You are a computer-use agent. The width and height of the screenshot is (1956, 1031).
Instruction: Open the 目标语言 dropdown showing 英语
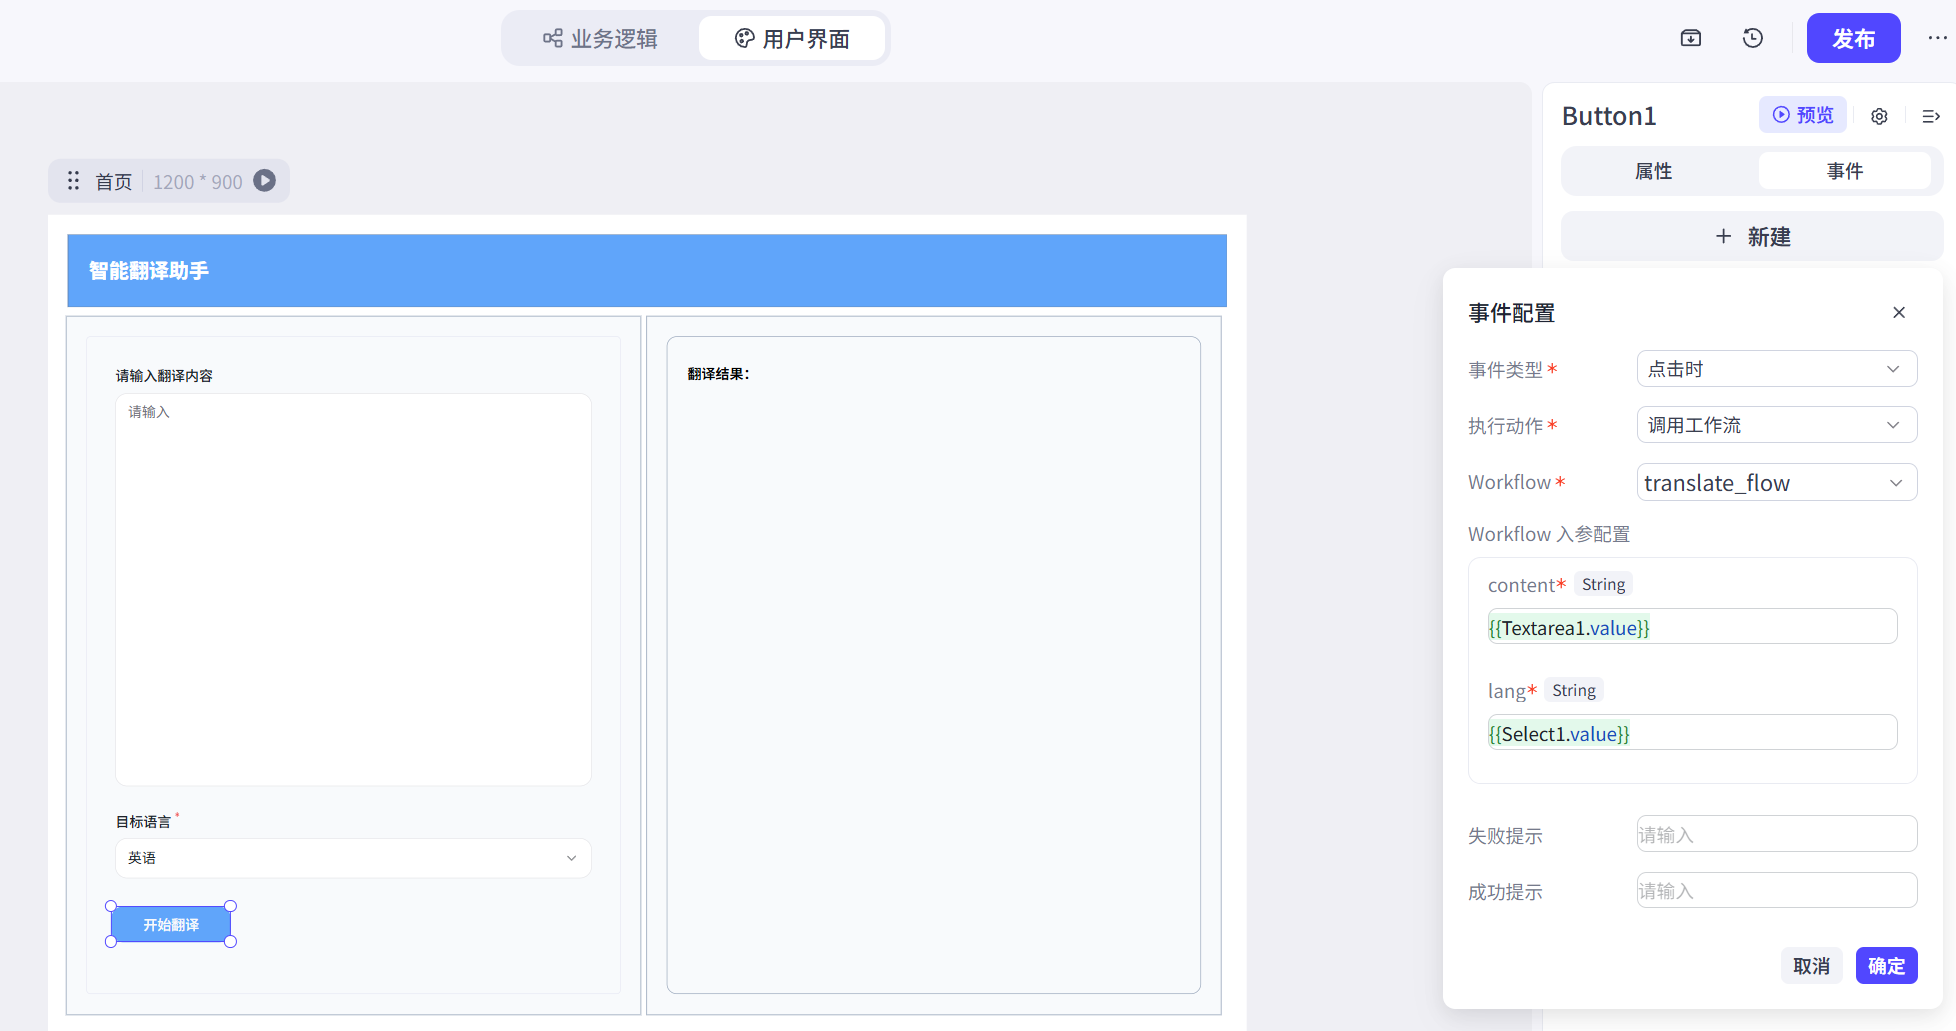coord(353,858)
